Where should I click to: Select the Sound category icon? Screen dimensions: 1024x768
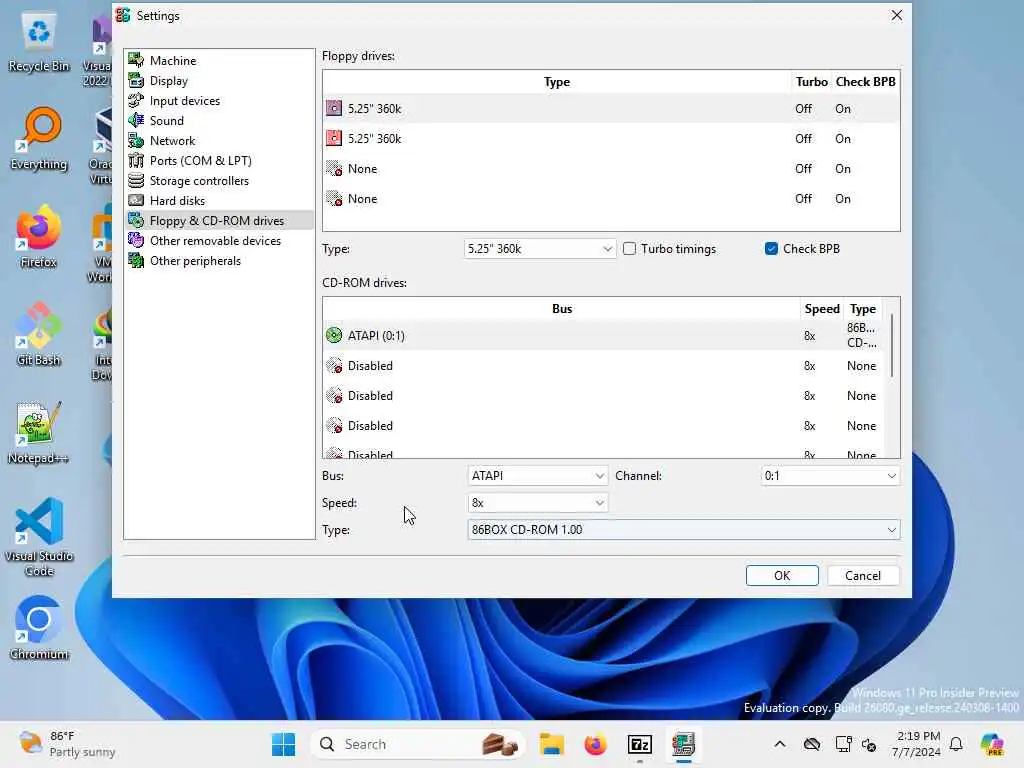click(136, 120)
